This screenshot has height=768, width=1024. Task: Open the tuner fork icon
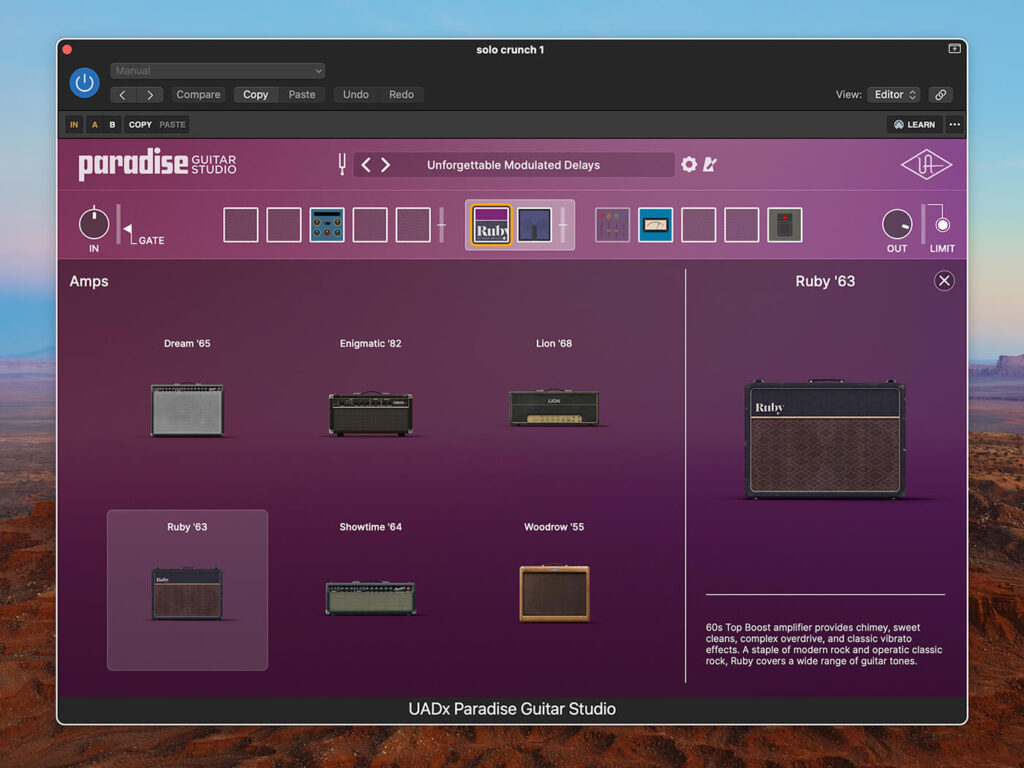click(x=342, y=165)
